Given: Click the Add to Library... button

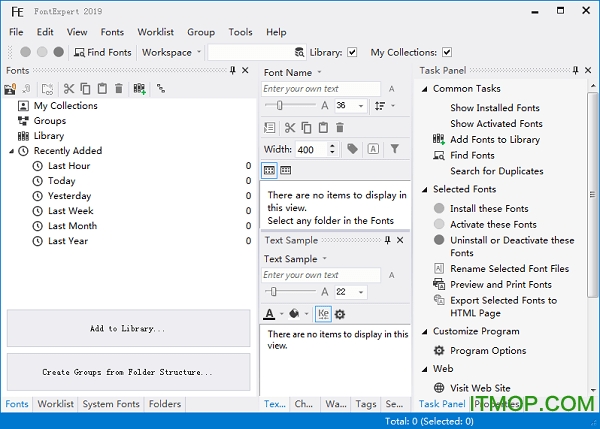Looking at the screenshot, I should [129, 328].
